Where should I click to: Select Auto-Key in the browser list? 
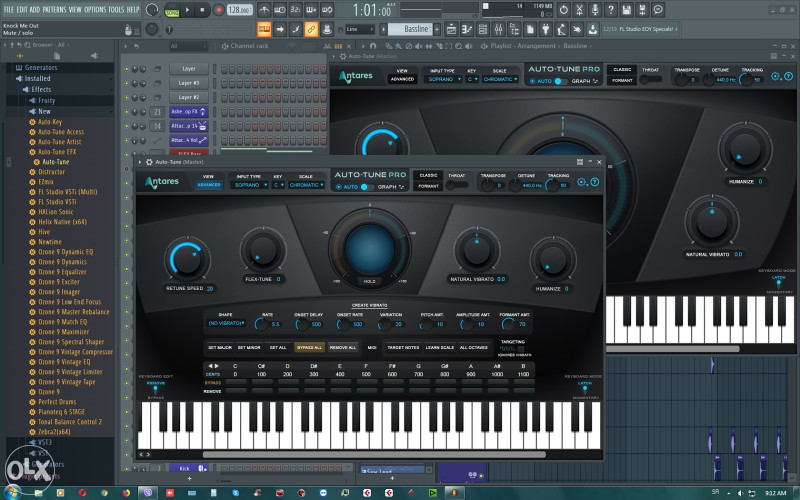[x=50, y=122]
